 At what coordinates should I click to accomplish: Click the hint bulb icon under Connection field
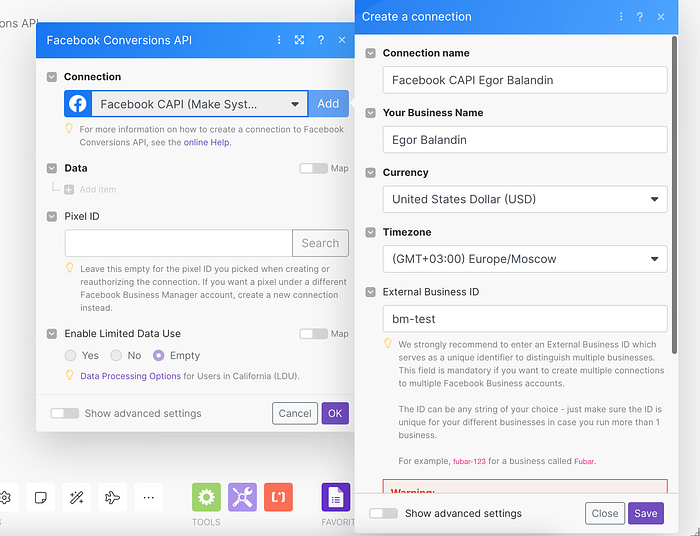[69, 129]
